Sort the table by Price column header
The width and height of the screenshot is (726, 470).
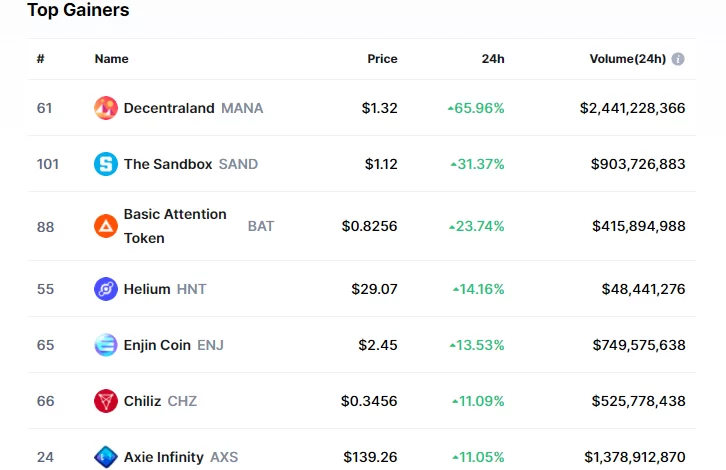tap(382, 59)
